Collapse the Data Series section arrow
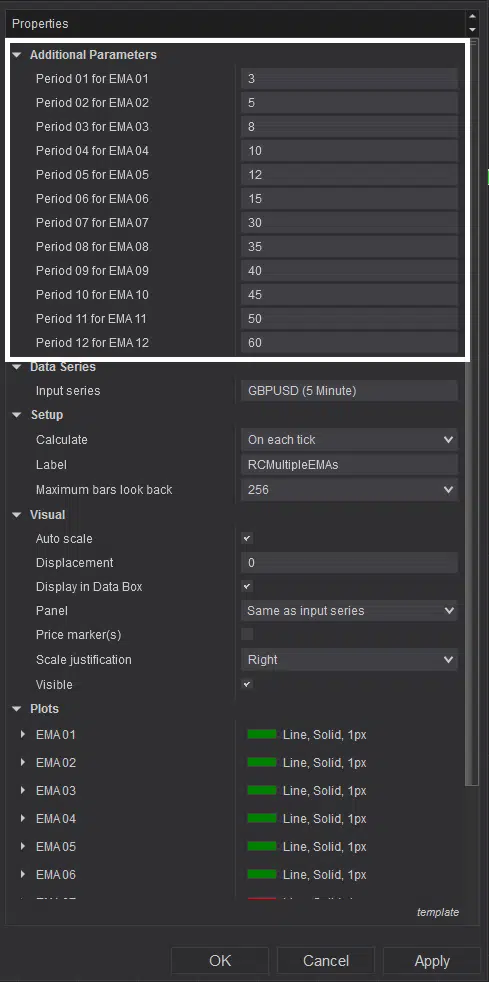This screenshot has width=489, height=982. [17, 367]
